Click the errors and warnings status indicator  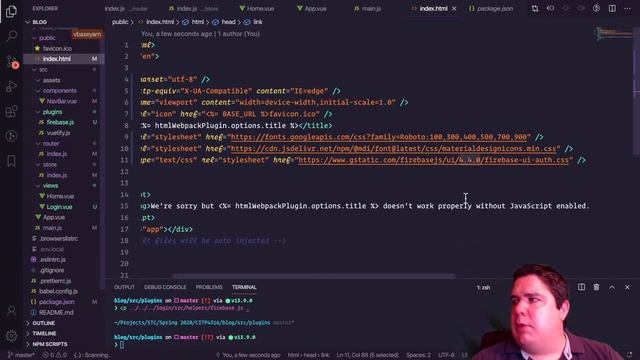[x=55, y=355]
